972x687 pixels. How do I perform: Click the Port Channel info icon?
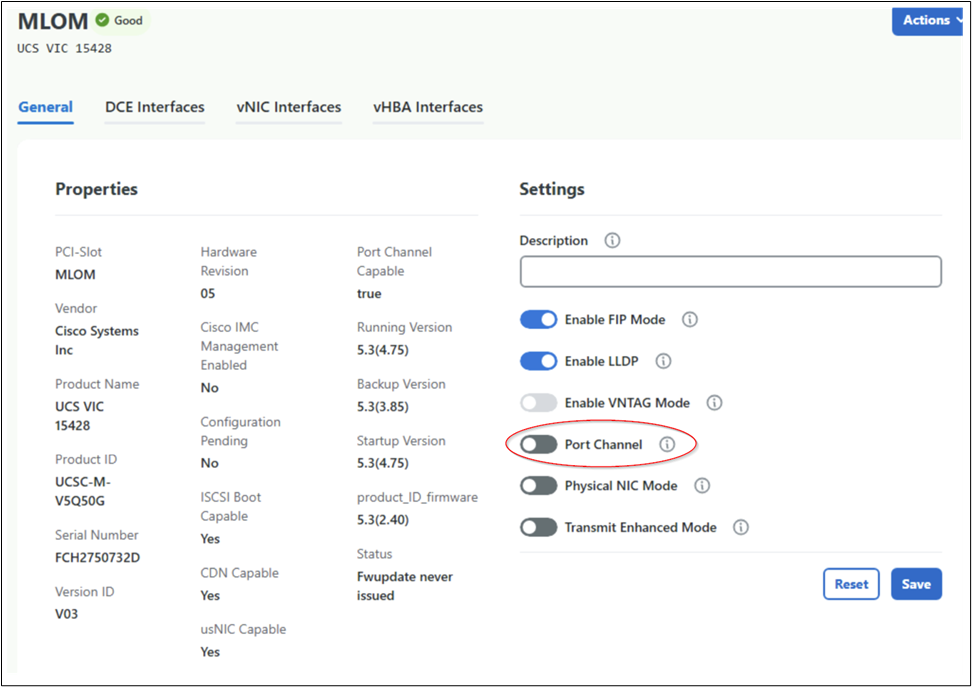point(667,444)
